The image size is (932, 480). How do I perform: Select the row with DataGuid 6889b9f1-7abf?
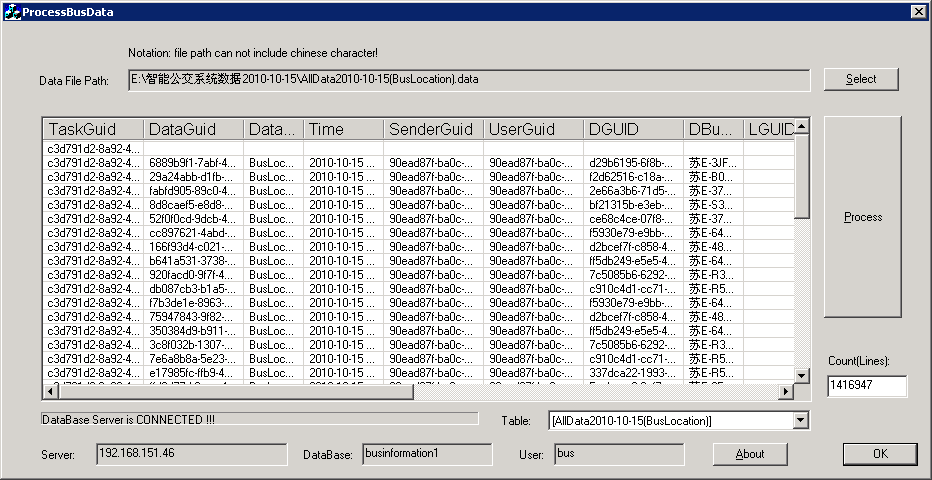point(192,163)
